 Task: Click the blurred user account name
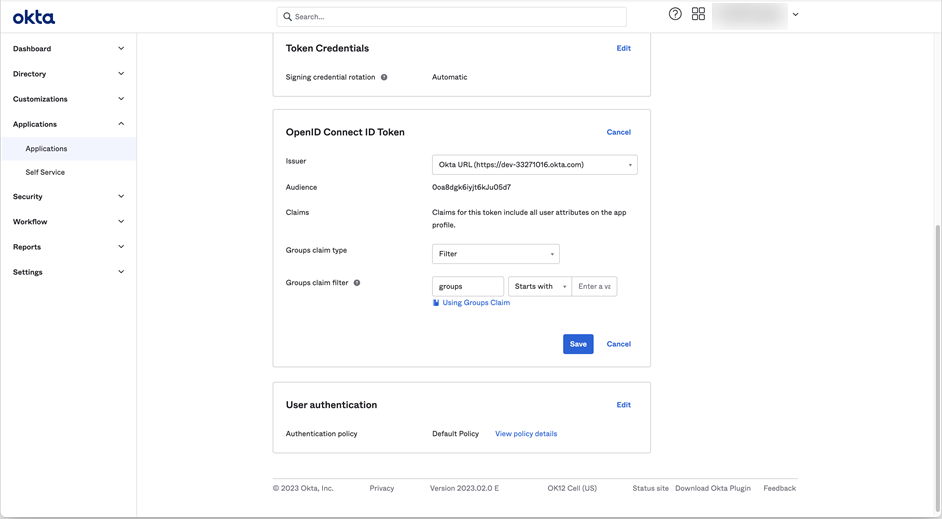750,16
